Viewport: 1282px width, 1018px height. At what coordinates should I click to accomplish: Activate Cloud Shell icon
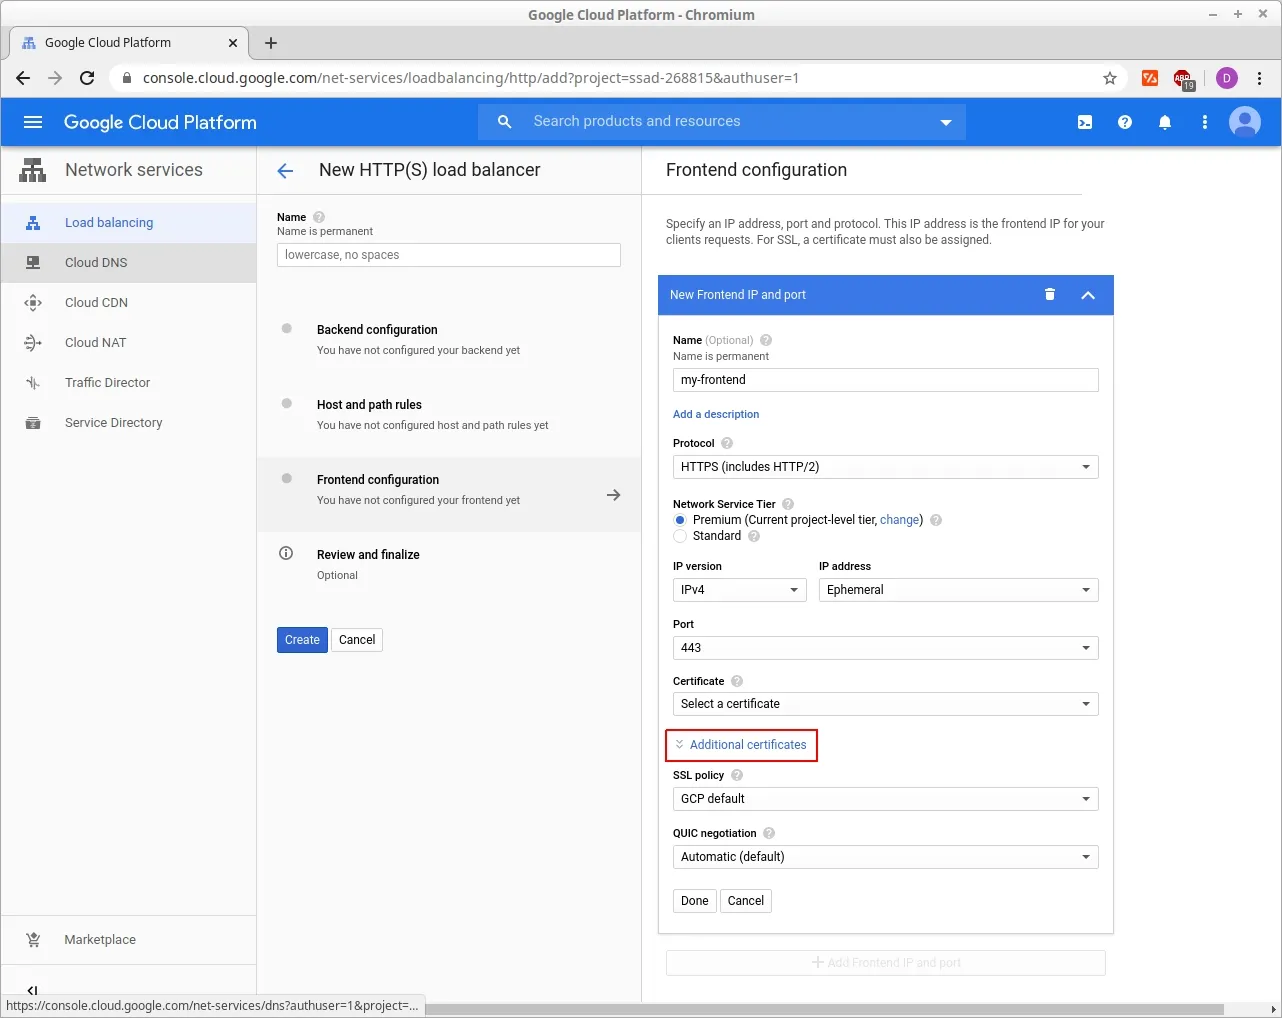click(1085, 122)
